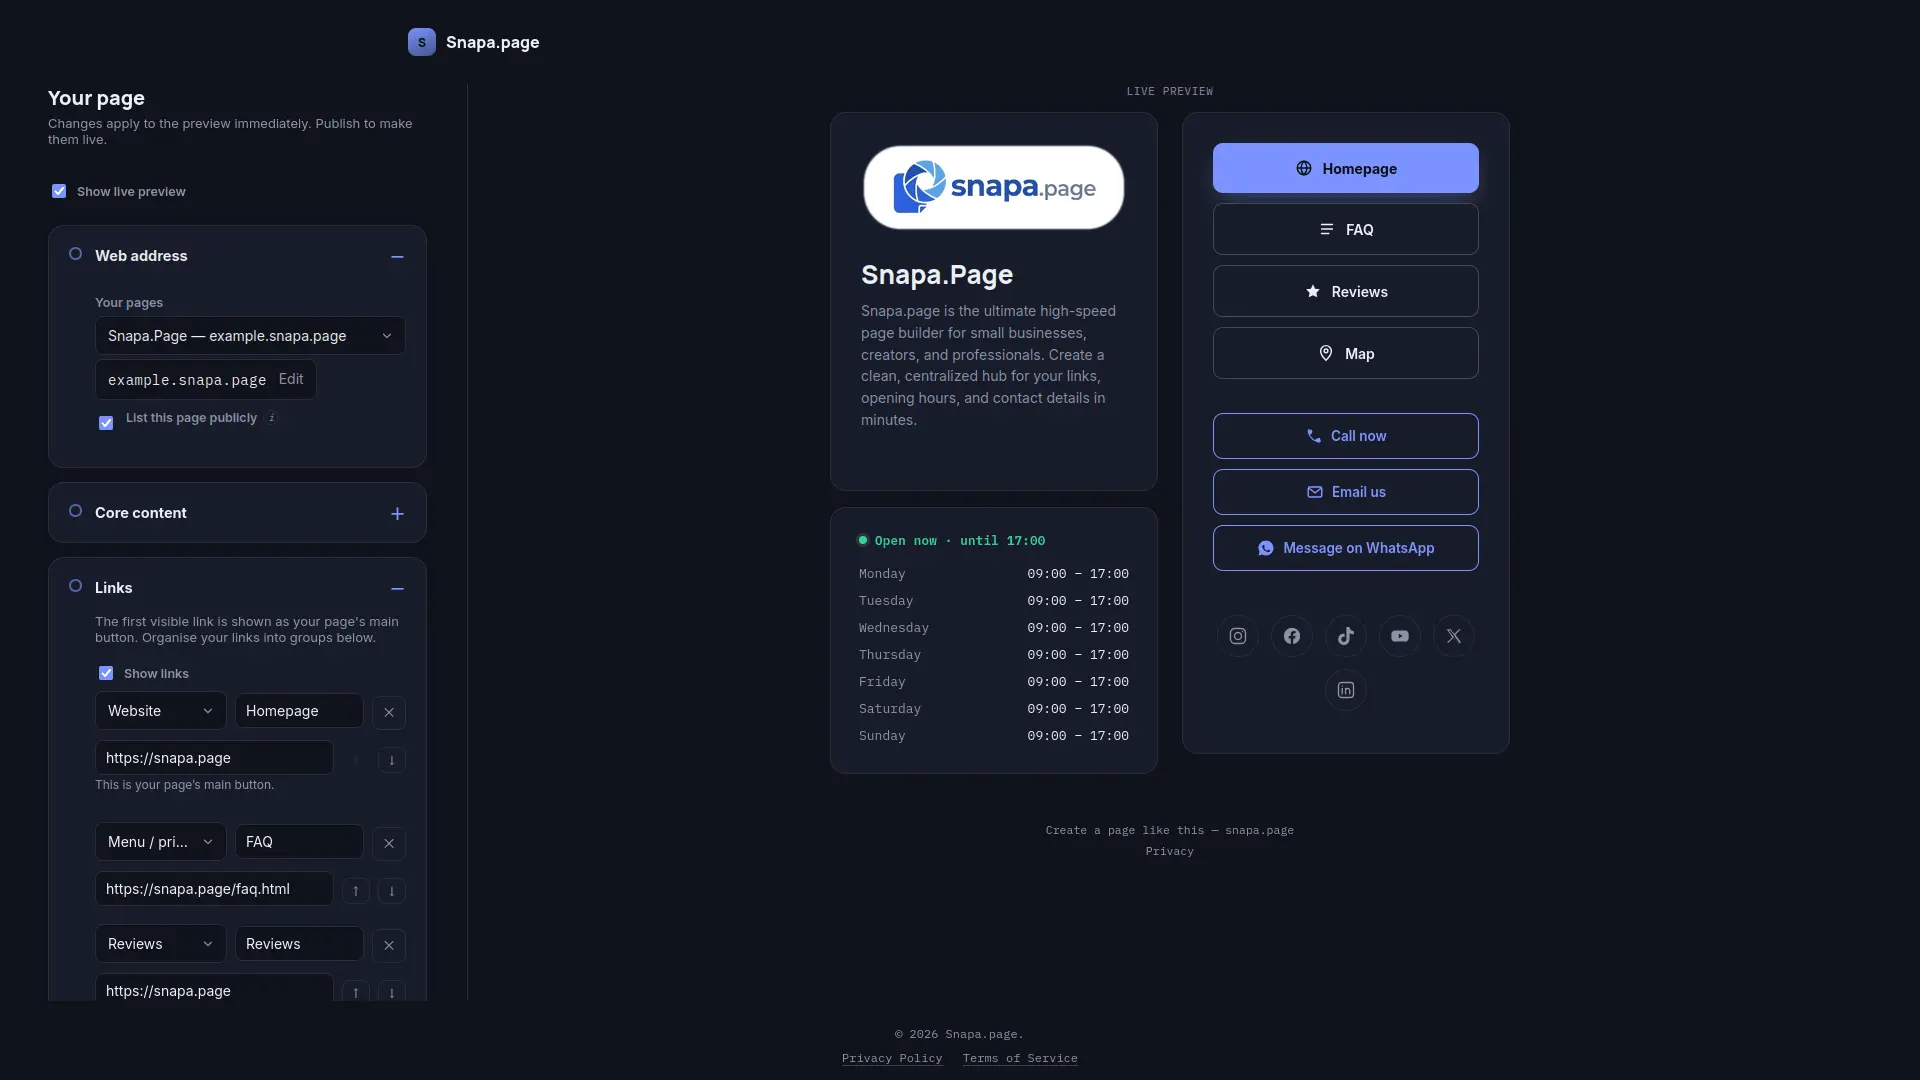This screenshot has width=1920, height=1080.
Task: Open the Your pages dropdown
Action: click(x=250, y=336)
